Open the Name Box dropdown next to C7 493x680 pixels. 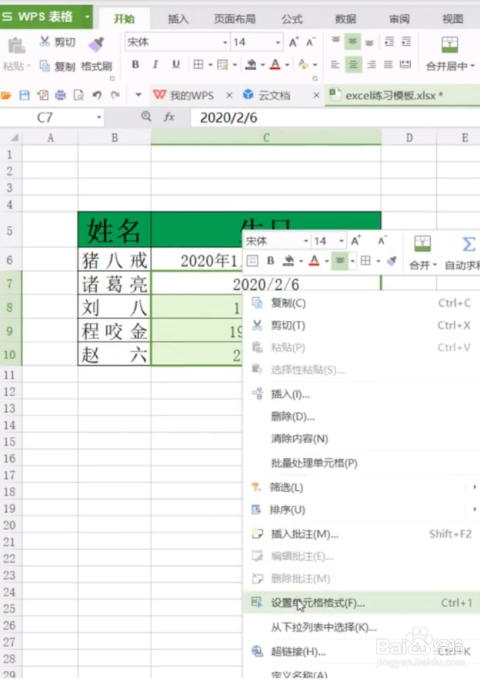[x=99, y=117]
